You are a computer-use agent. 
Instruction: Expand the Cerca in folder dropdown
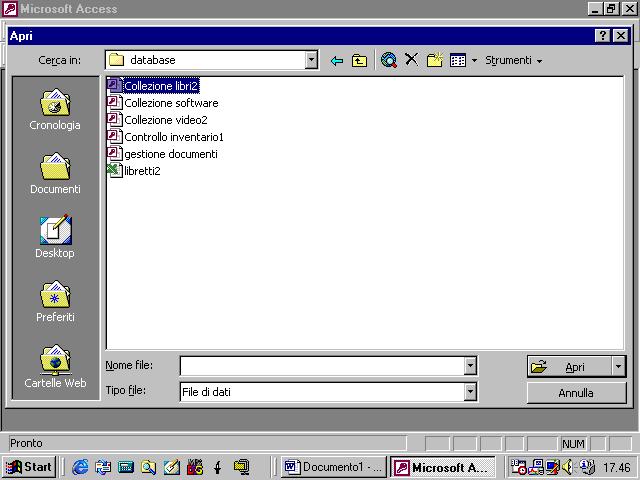coord(311,60)
